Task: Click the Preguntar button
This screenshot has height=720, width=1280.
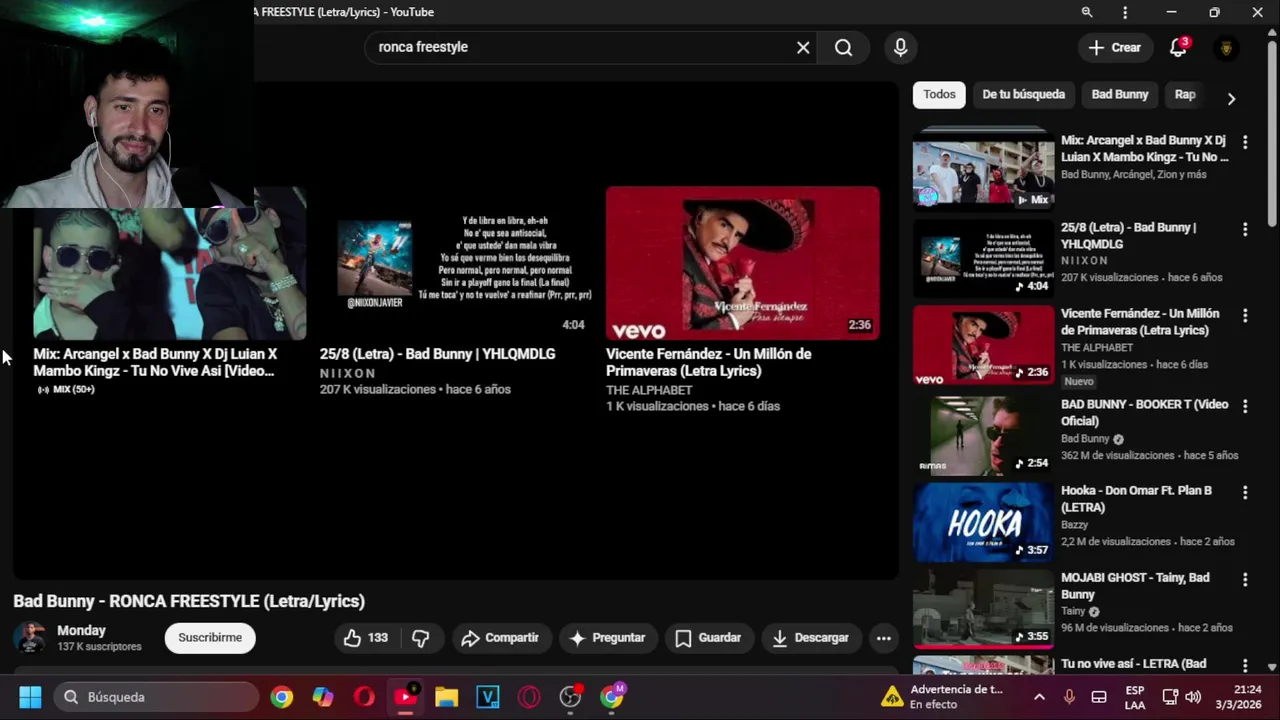Action: click(607, 638)
